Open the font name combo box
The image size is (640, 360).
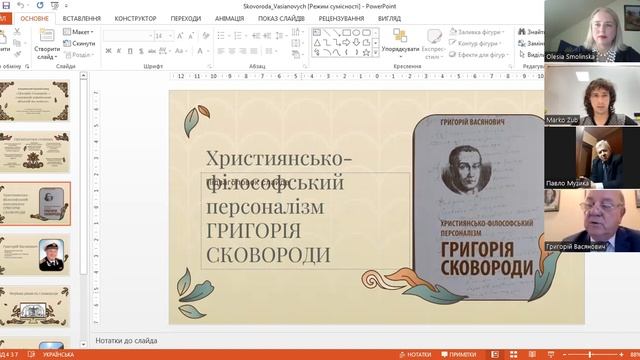(129, 36)
